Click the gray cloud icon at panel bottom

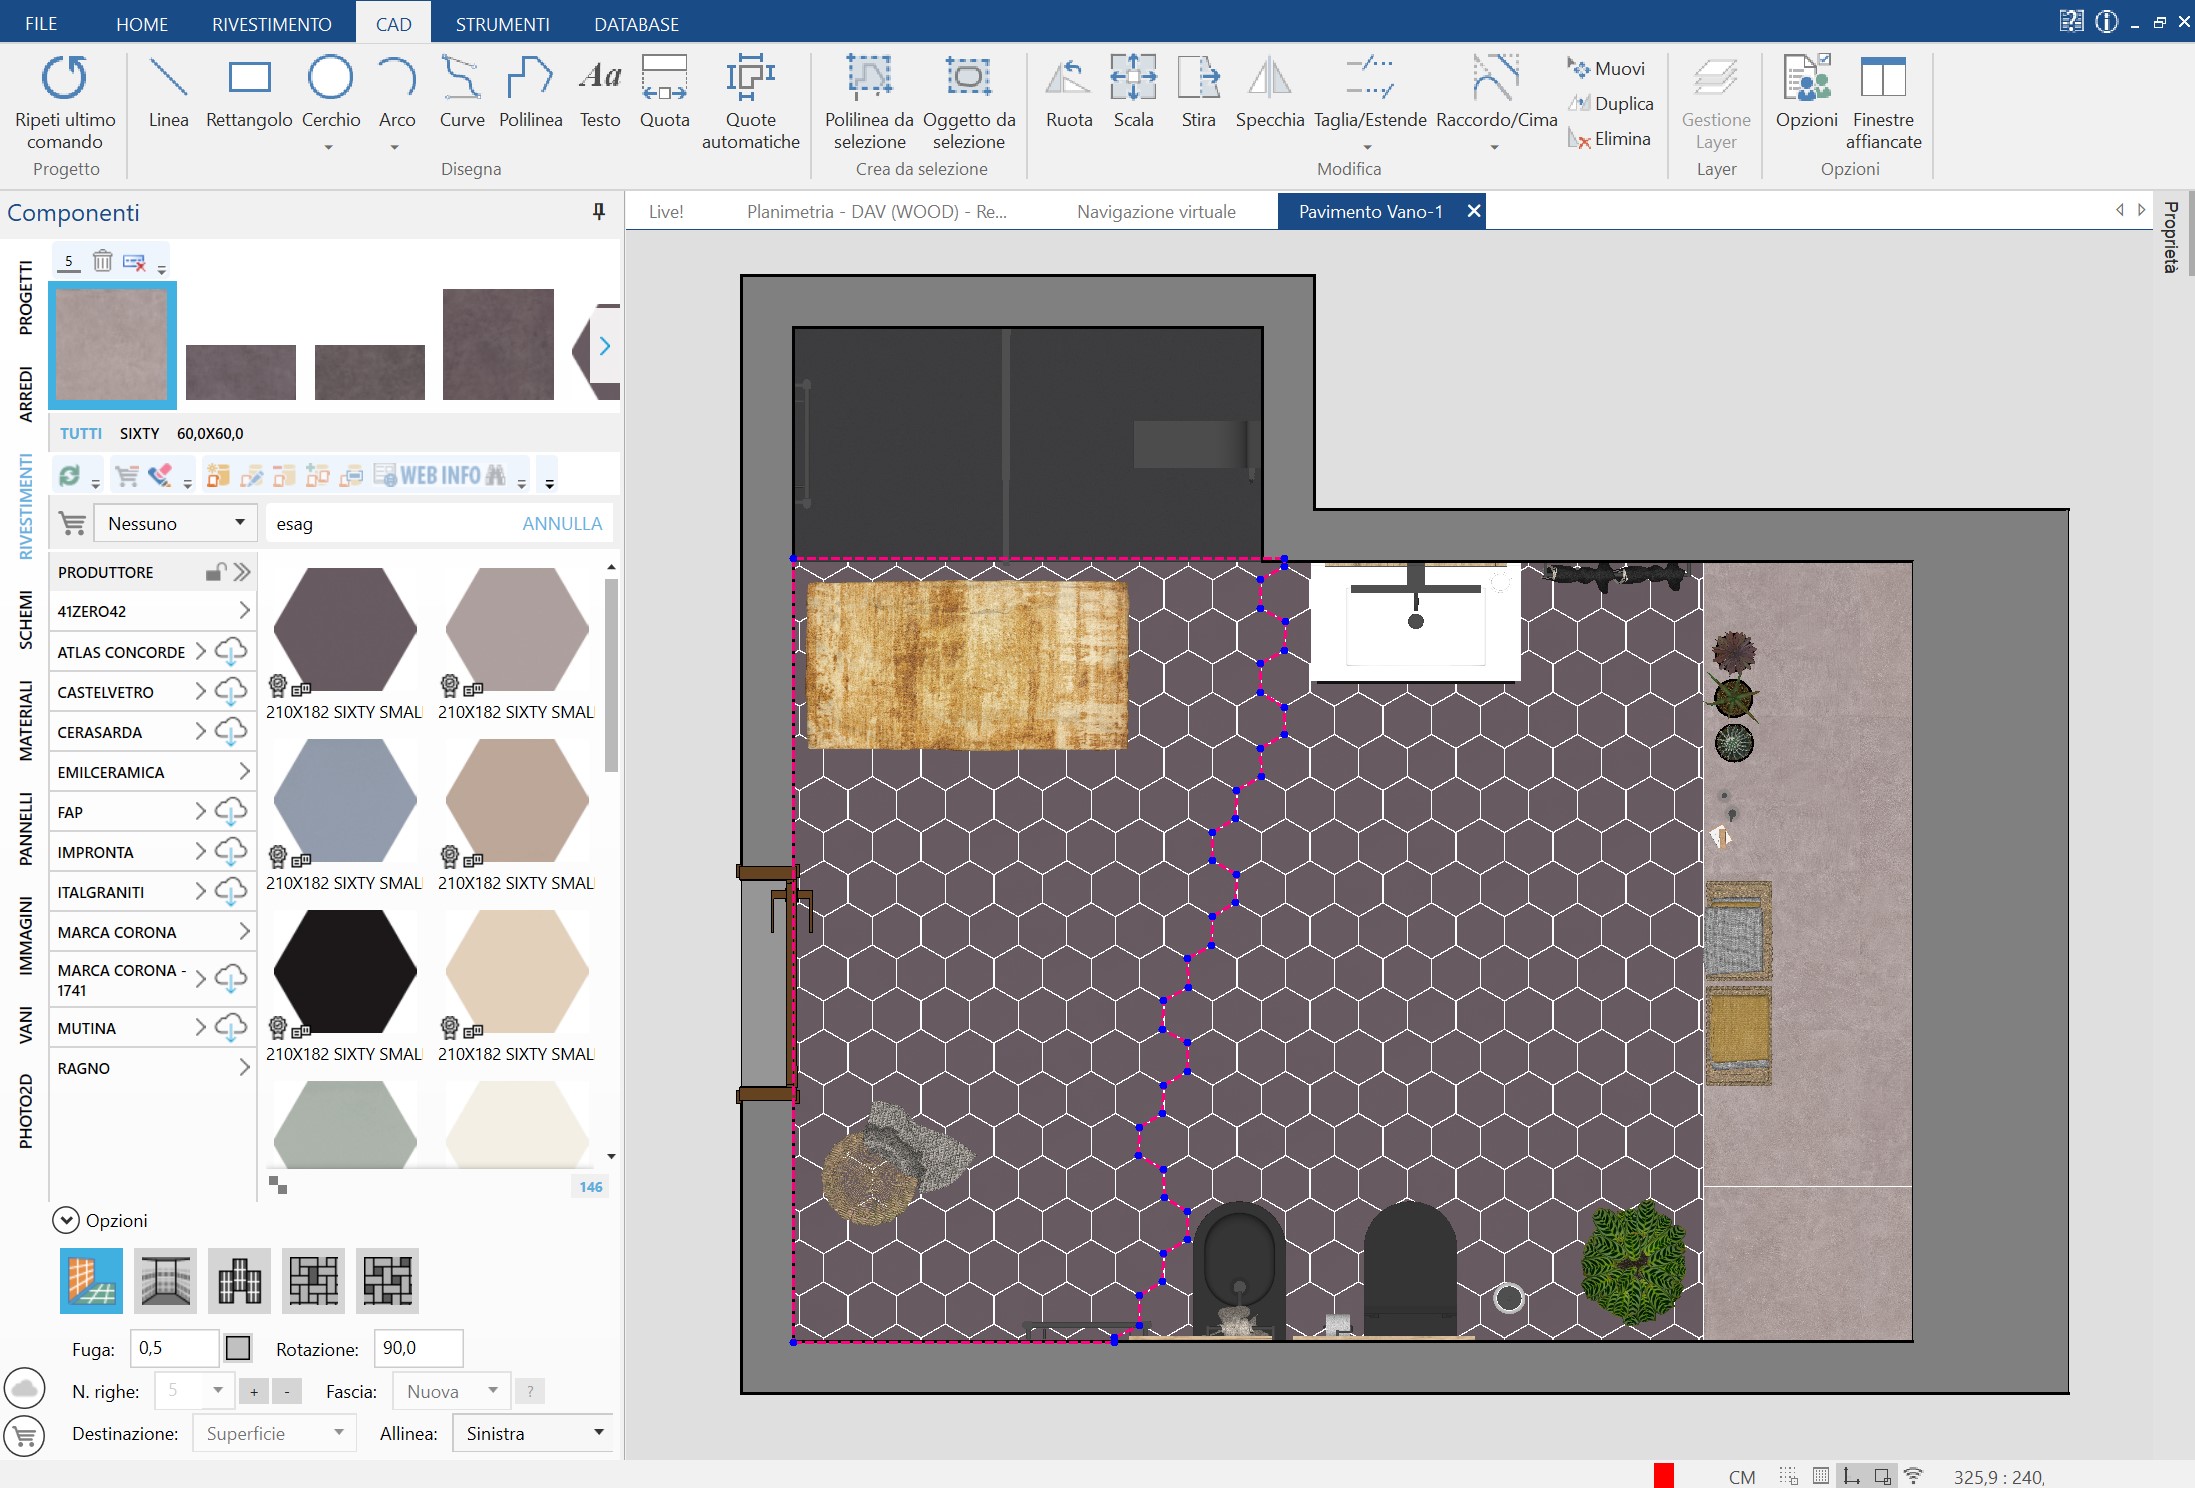pos(25,1387)
